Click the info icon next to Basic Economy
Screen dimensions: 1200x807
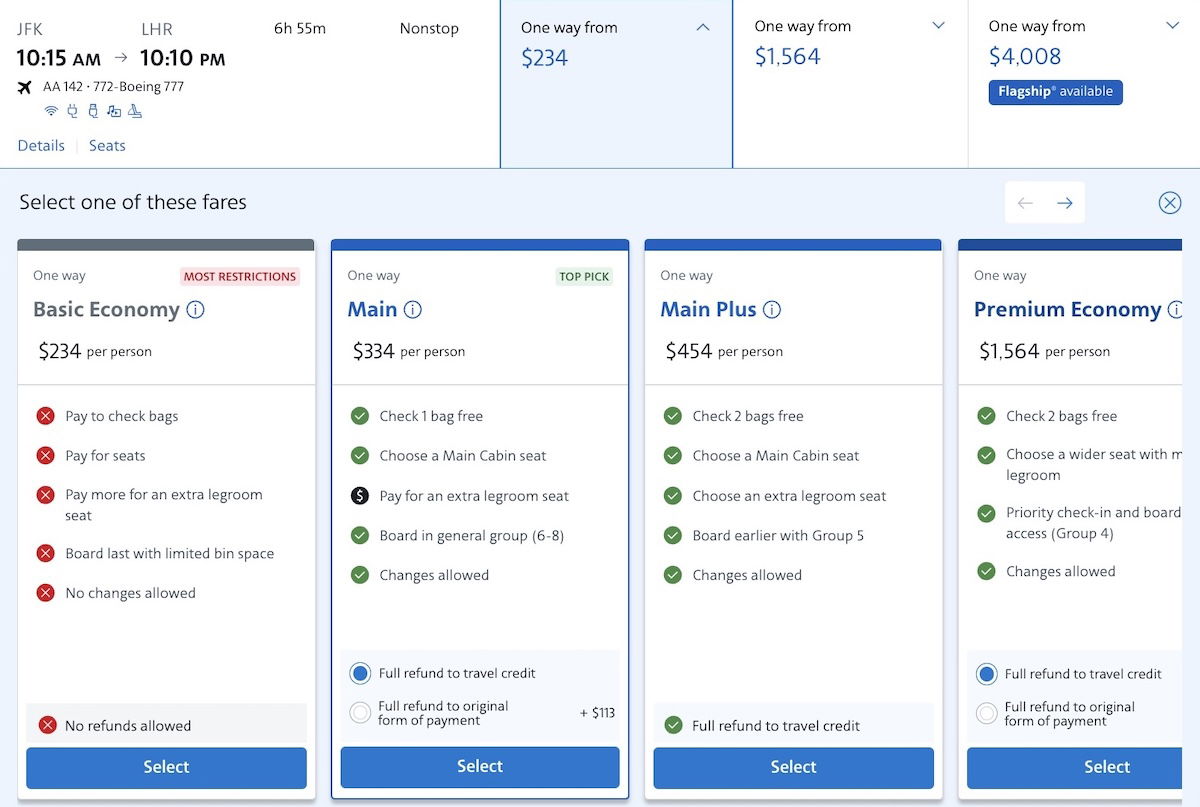coord(196,310)
